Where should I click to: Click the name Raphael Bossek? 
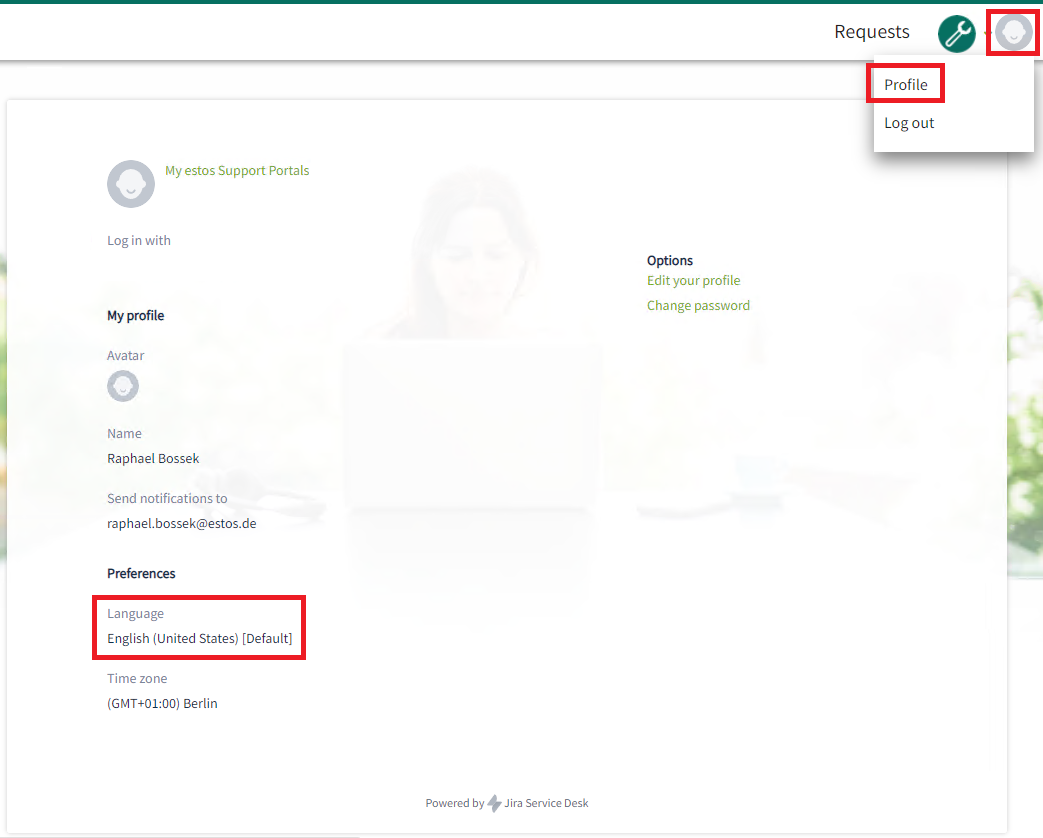tap(153, 459)
